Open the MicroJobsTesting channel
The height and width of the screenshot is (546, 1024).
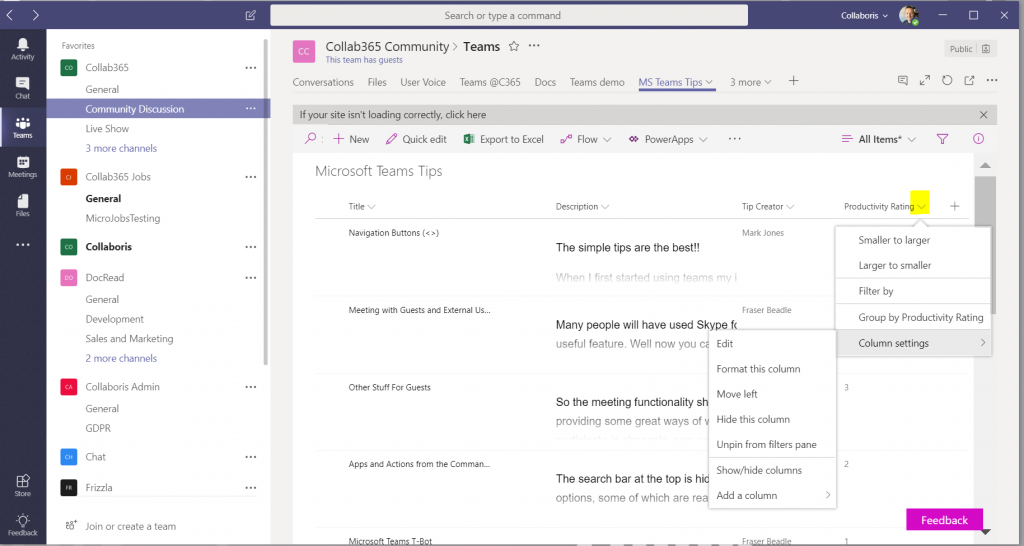click(123, 218)
